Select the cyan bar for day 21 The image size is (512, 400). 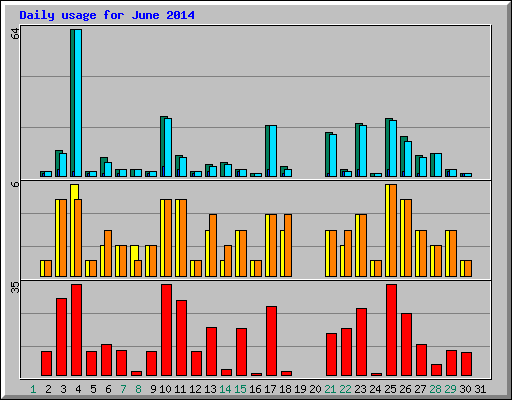pos(333,156)
